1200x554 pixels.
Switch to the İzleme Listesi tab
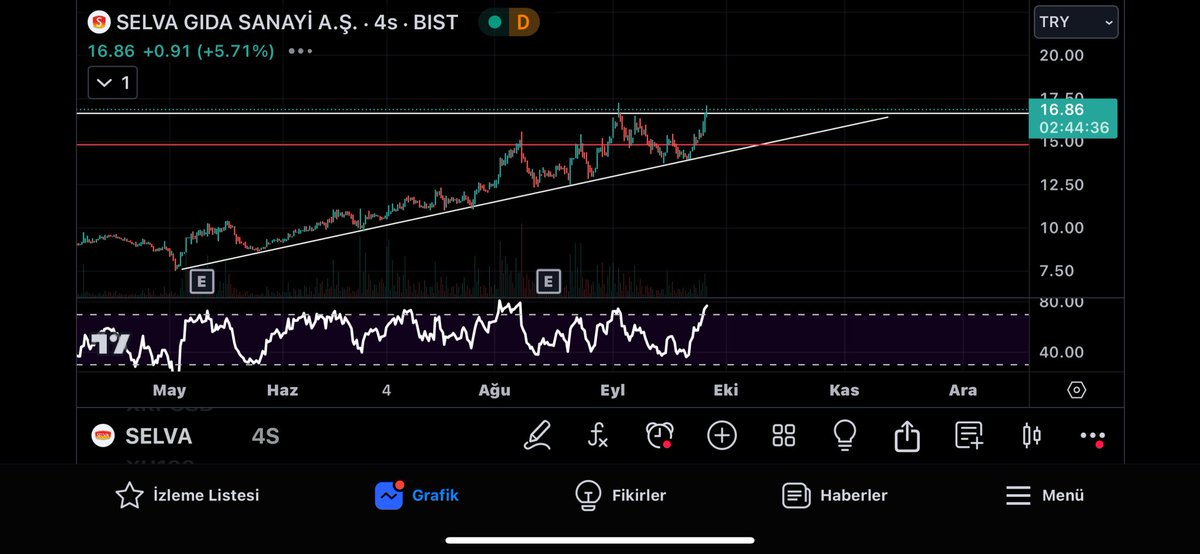tap(188, 495)
